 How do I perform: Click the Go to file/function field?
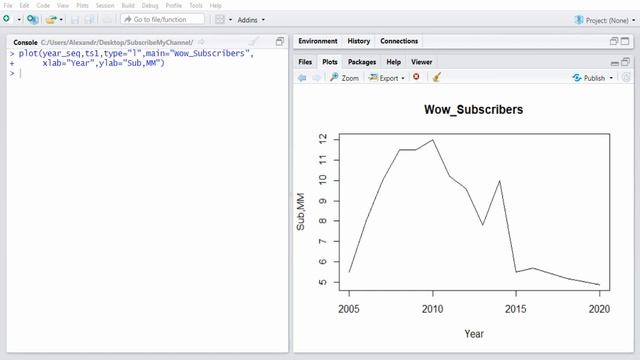(162, 19)
